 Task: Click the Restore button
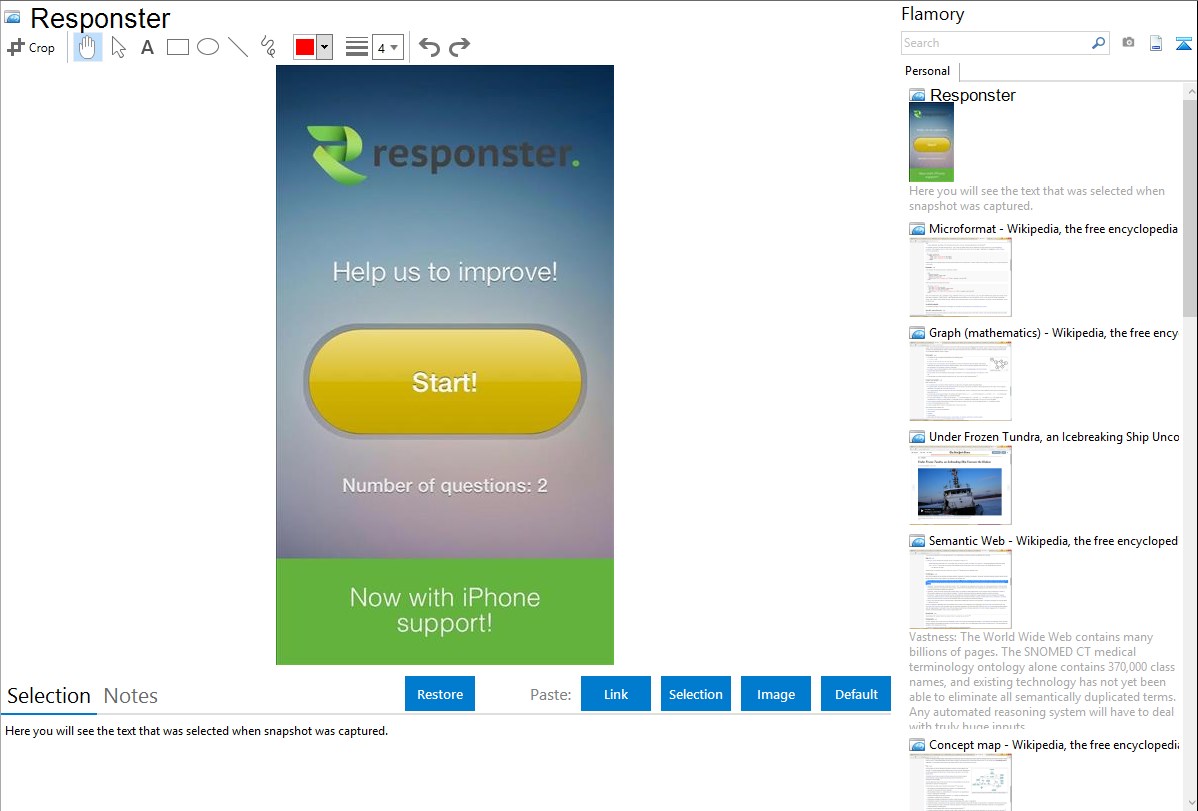click(440, 694)
